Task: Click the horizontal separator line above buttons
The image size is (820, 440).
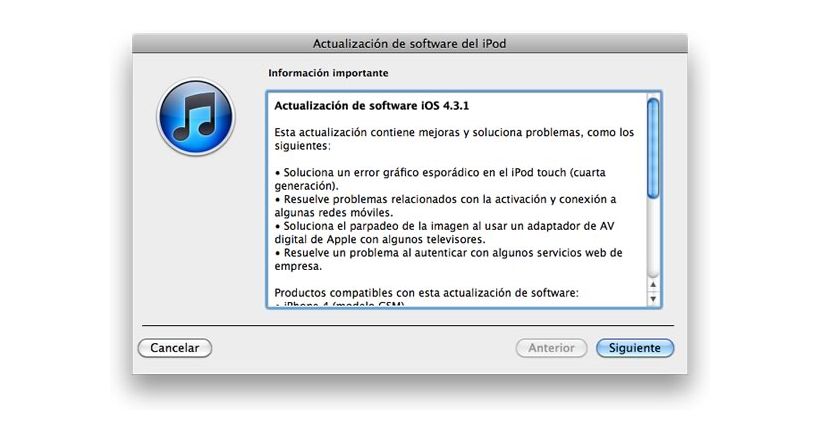Action: 408,325
